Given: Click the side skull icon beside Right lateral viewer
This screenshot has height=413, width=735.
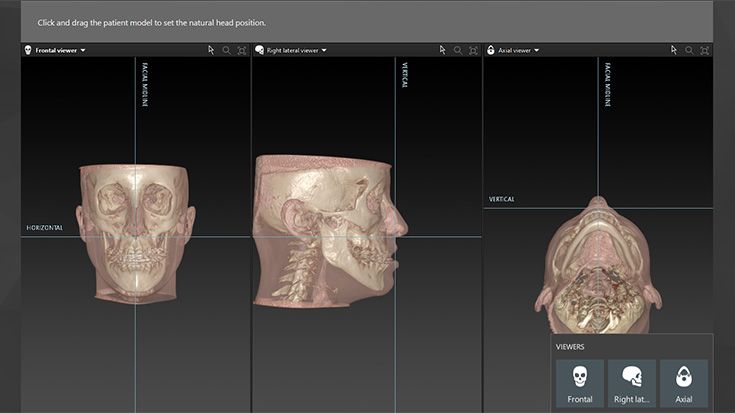Looking at the screenshot, I should click(259, 50).
